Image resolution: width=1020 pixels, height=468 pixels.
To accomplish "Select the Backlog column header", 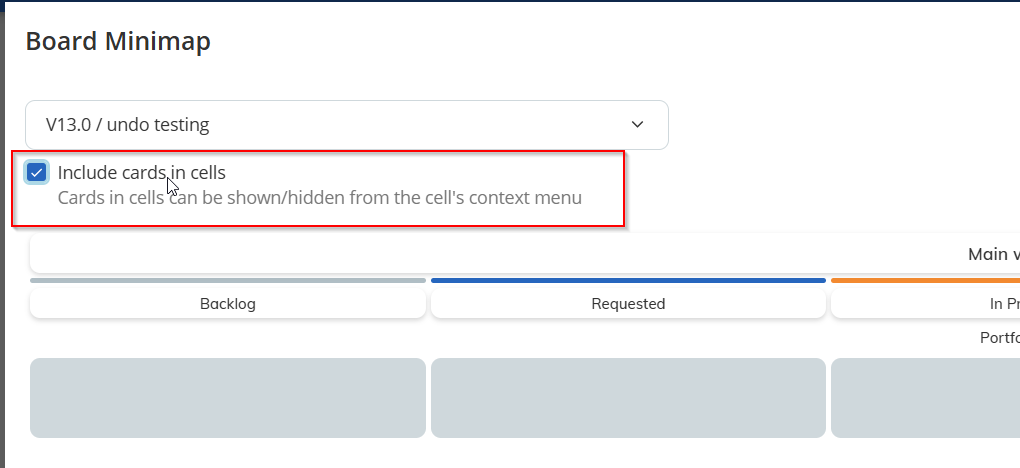I will pos(228,304).
